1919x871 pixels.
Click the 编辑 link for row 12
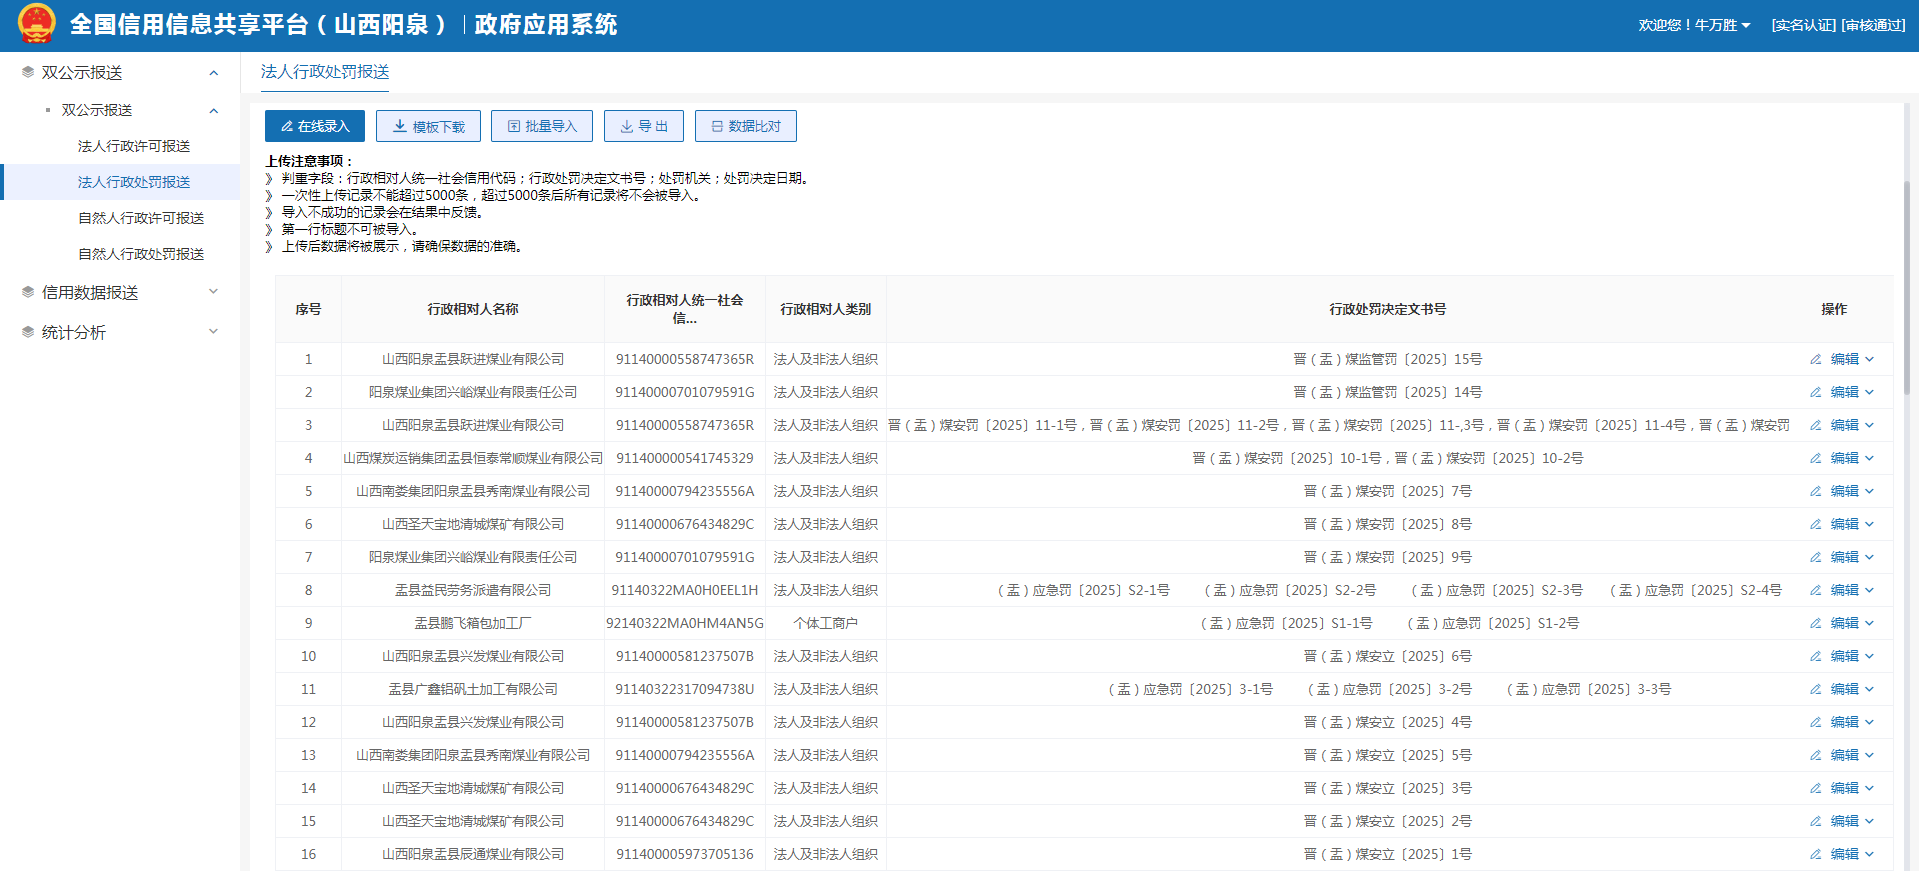coord(1844,722)
